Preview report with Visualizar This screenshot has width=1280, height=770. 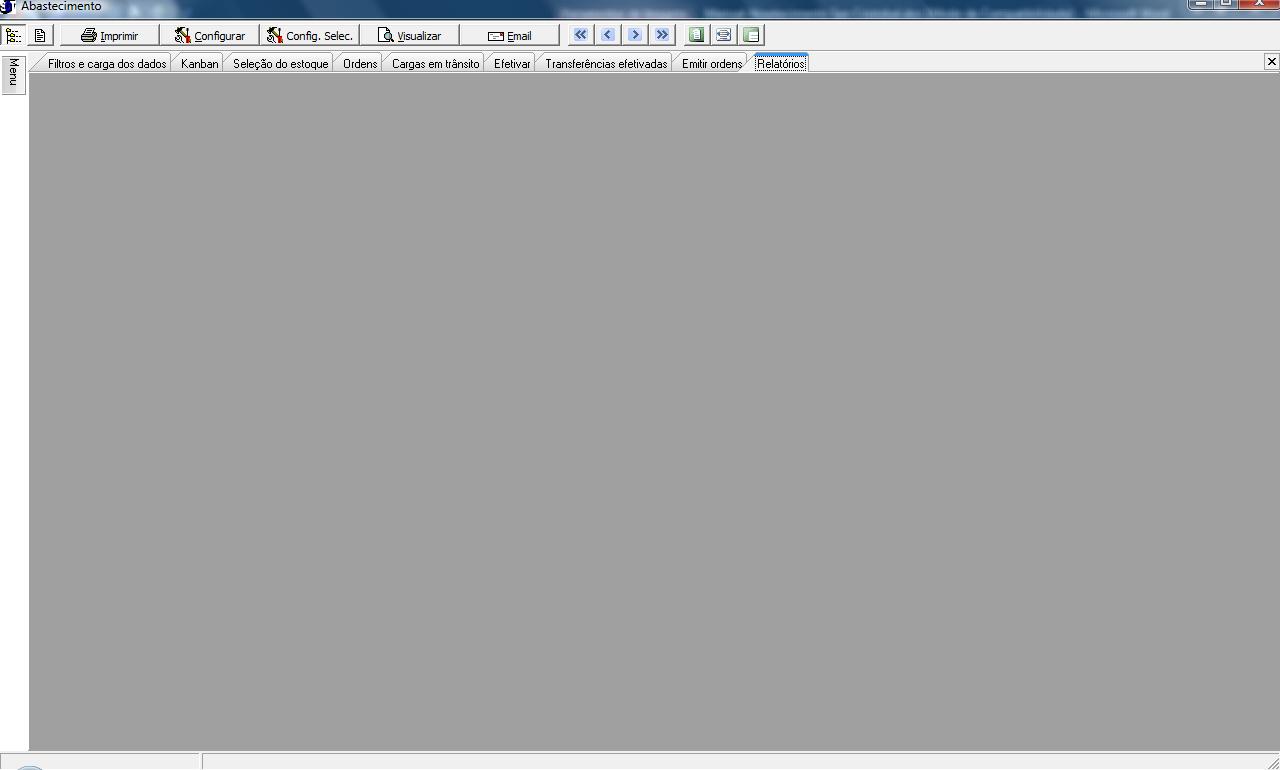pyautogui.click(x=409, y=35)
